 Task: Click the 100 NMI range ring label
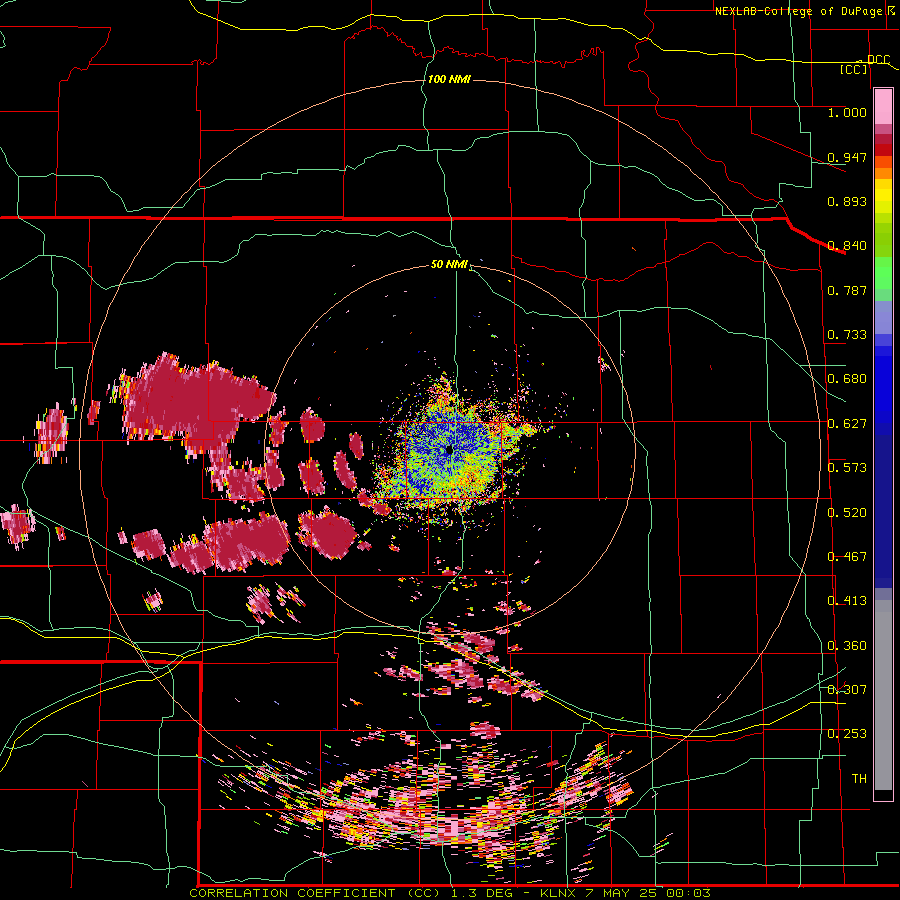(x=449, y=79)
